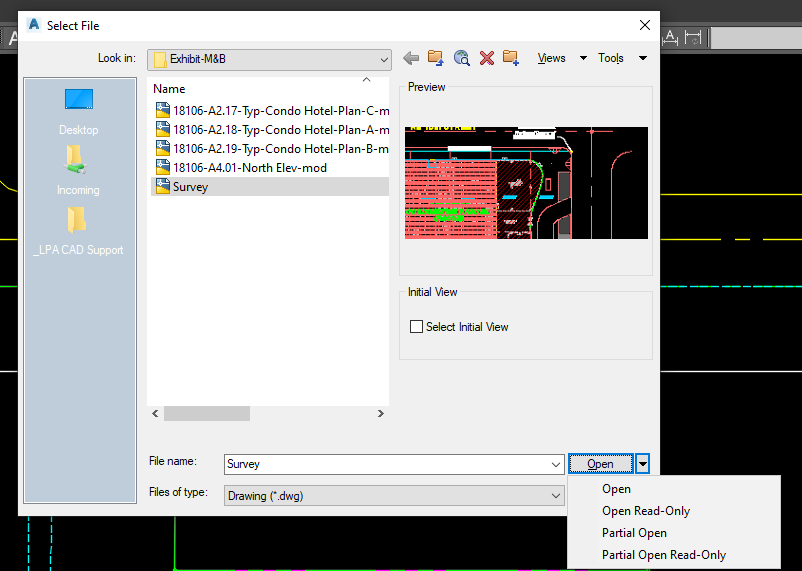This screenshot has height=571, width=802.
Task: Expand the Look in folder dropdown
Action: coord(384,60)
